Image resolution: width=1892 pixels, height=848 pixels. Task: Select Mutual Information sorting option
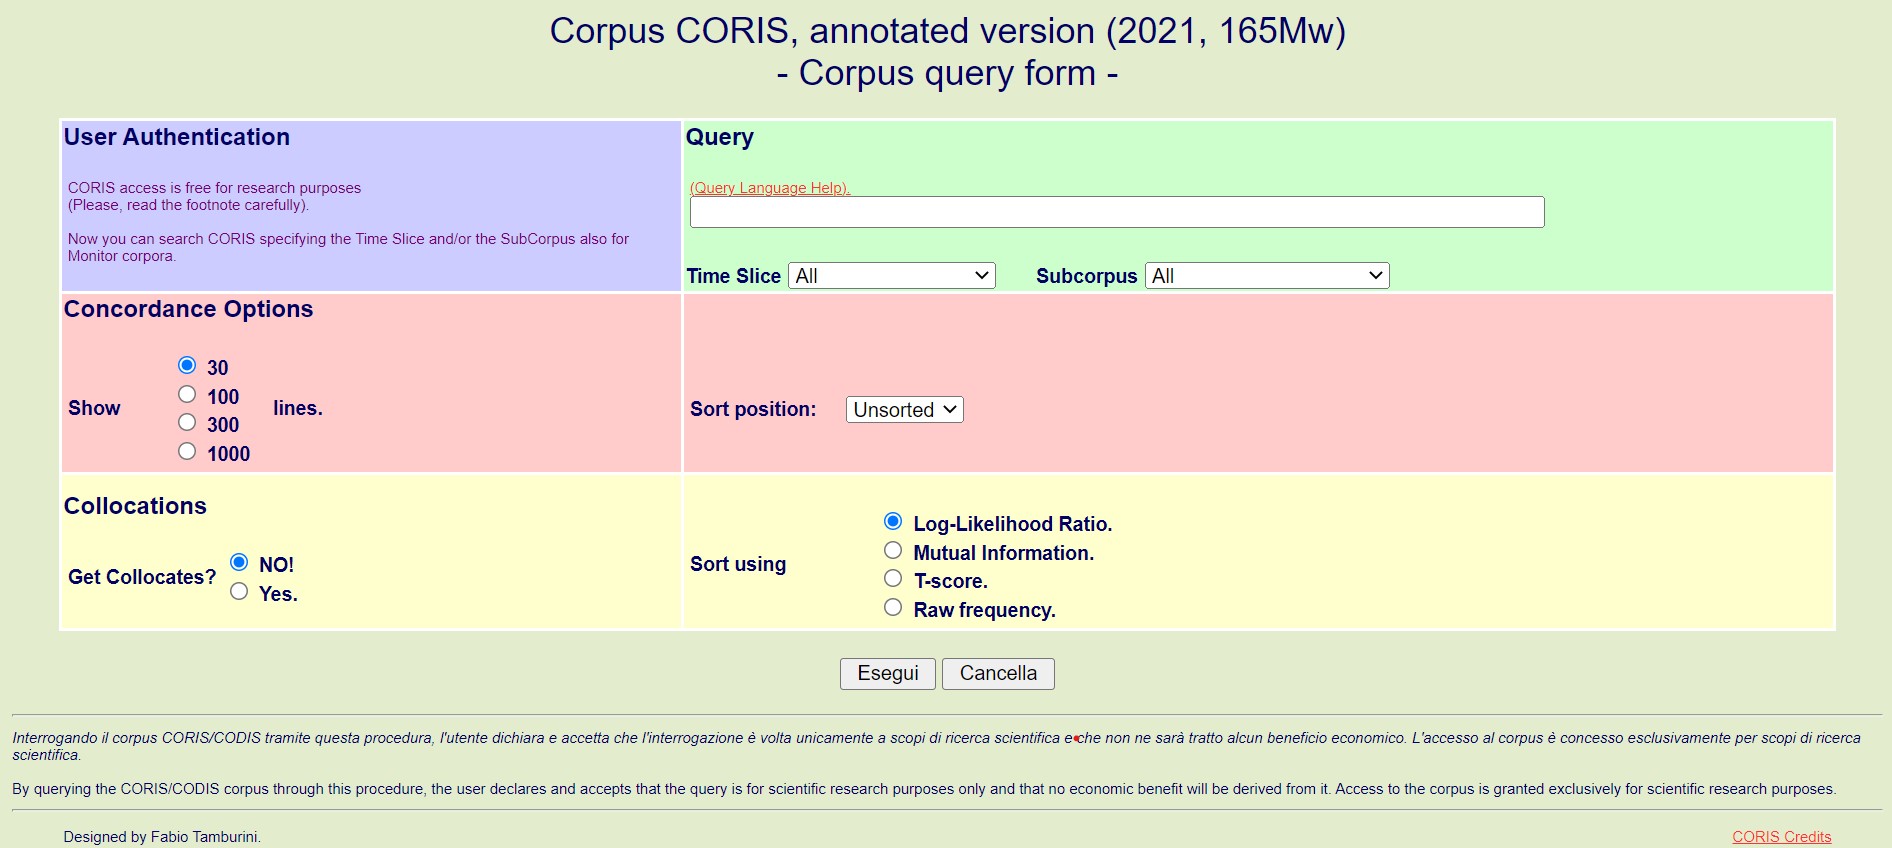tap(893, 550)
